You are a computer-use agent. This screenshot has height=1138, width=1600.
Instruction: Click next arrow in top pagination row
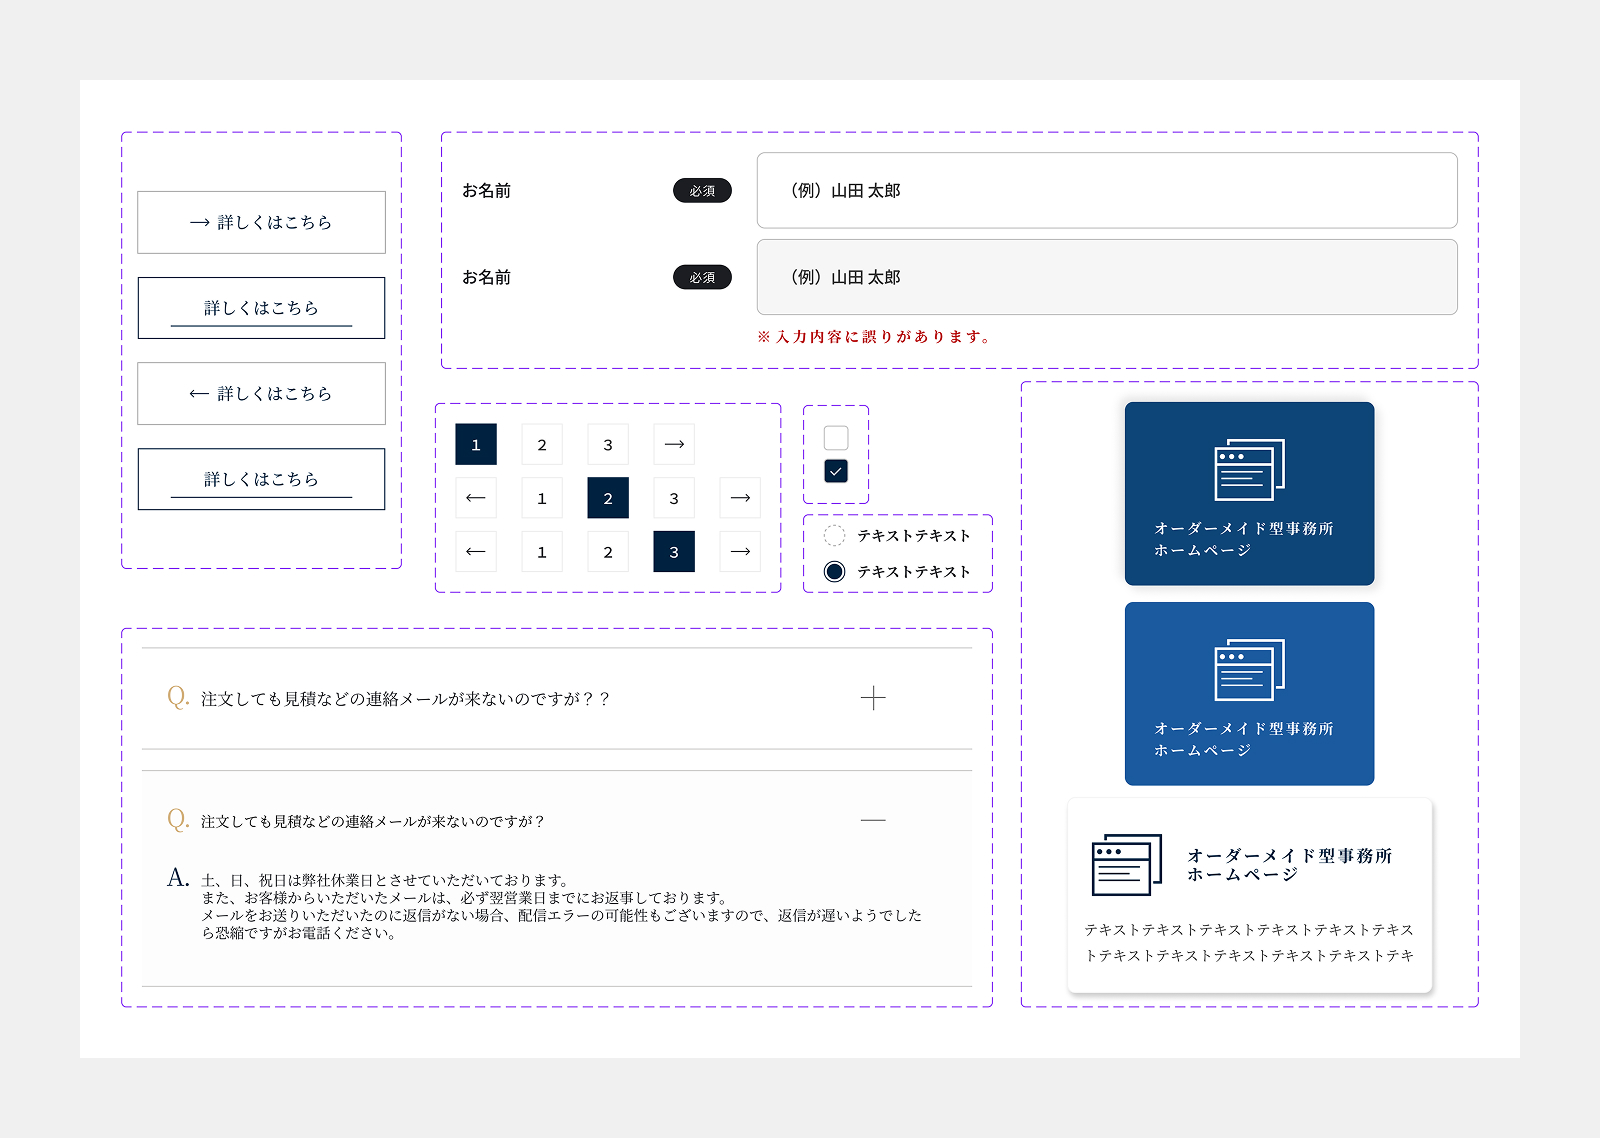click(674, 444)
